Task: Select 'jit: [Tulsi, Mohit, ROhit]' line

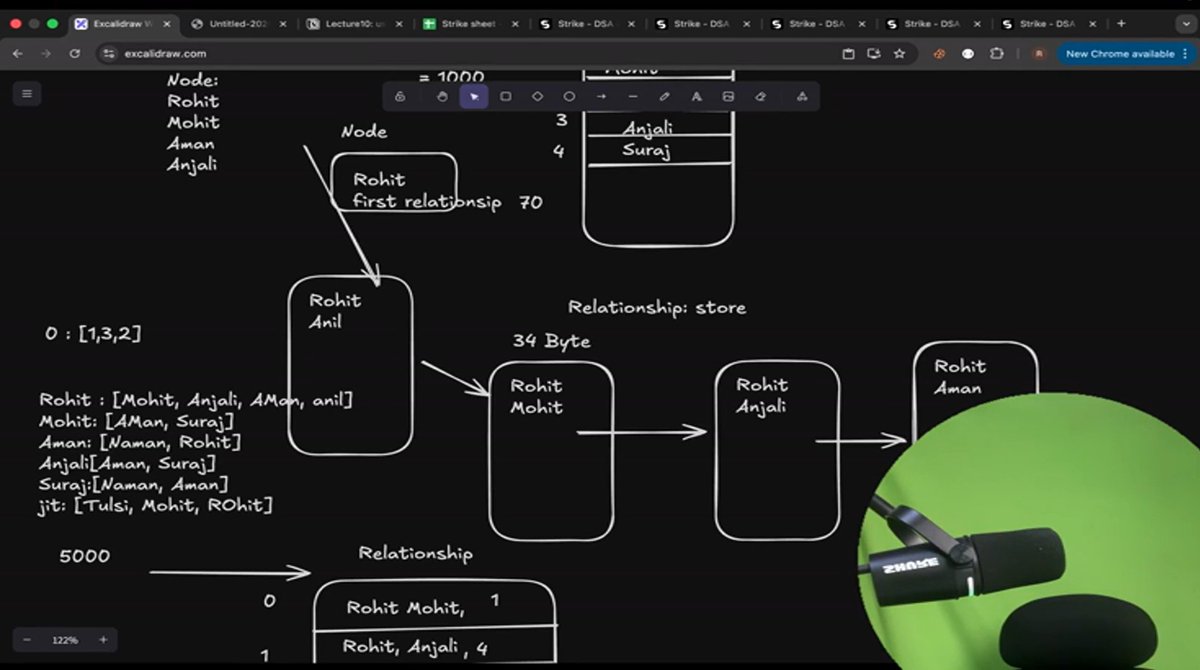Action: [x=155, y=506]
